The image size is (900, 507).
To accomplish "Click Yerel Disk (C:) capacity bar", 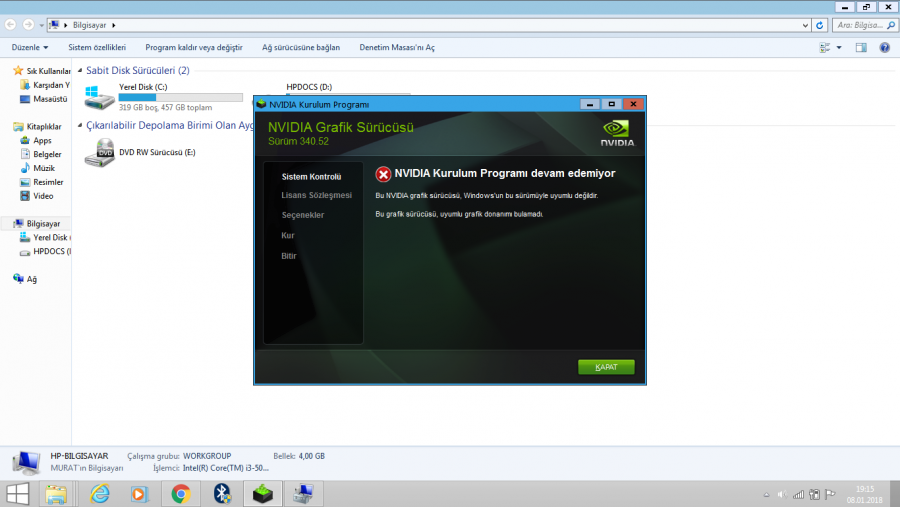I will click(181, 98).
